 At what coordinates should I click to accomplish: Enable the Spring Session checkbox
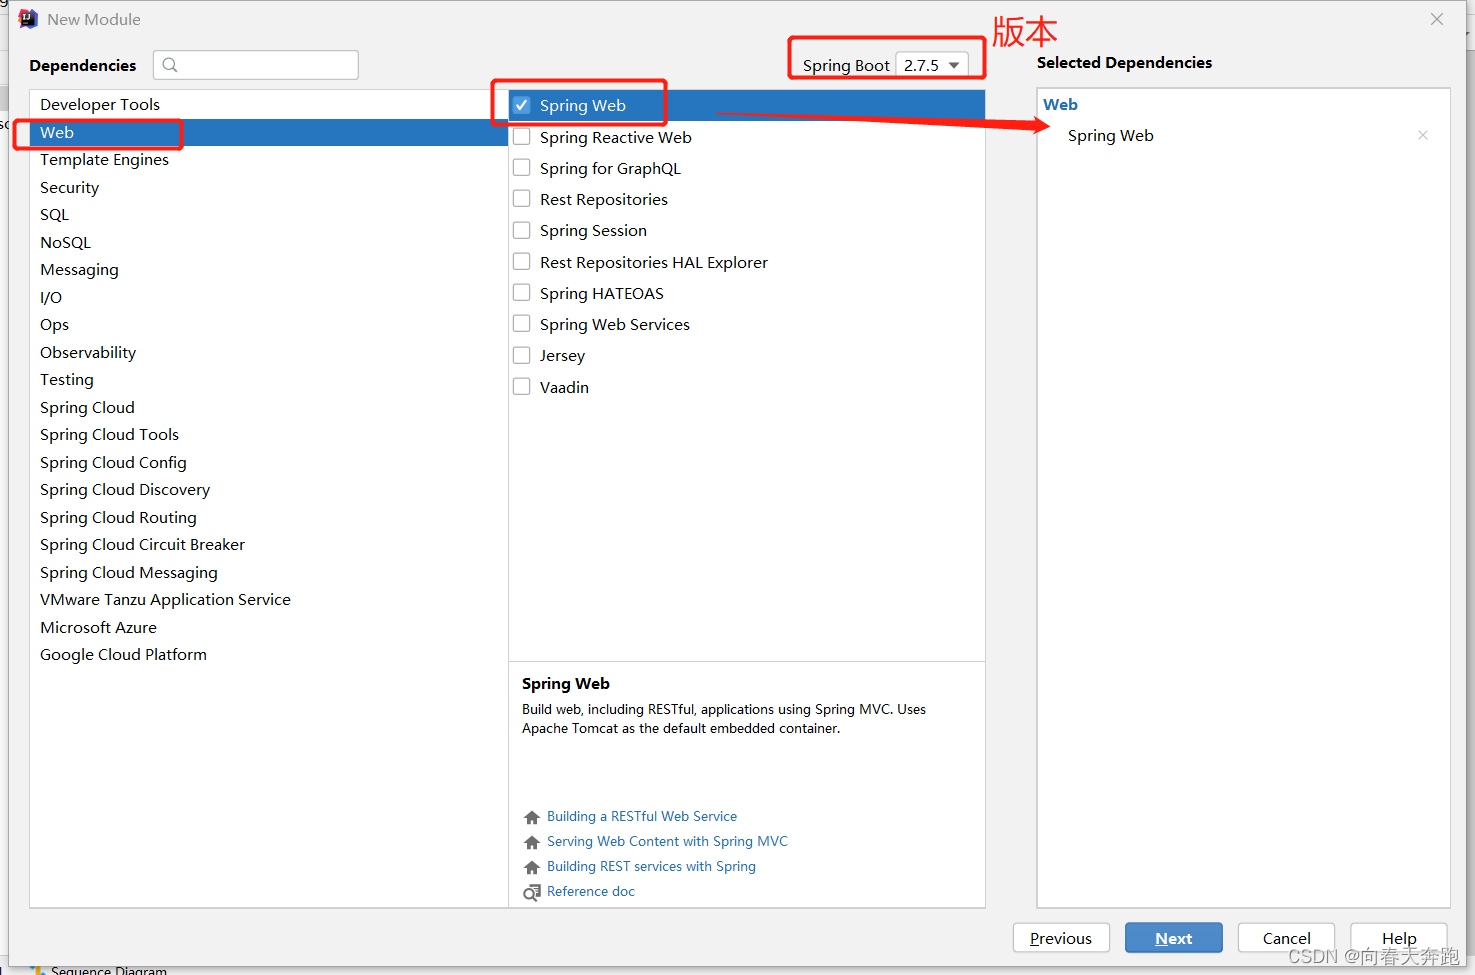click(522, 230)
